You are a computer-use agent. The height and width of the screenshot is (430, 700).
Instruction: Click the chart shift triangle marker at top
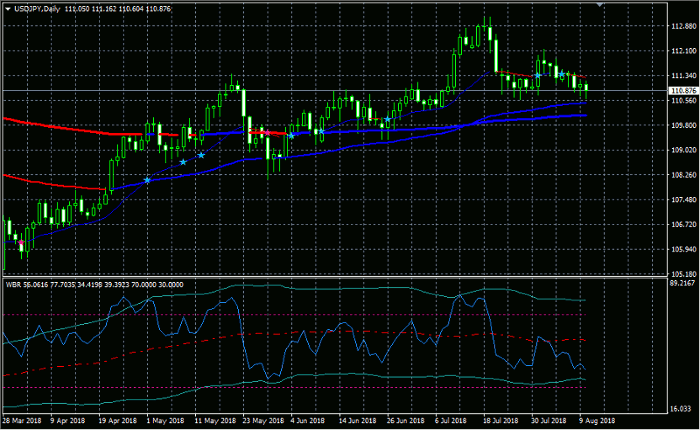(x=600, y=5)
